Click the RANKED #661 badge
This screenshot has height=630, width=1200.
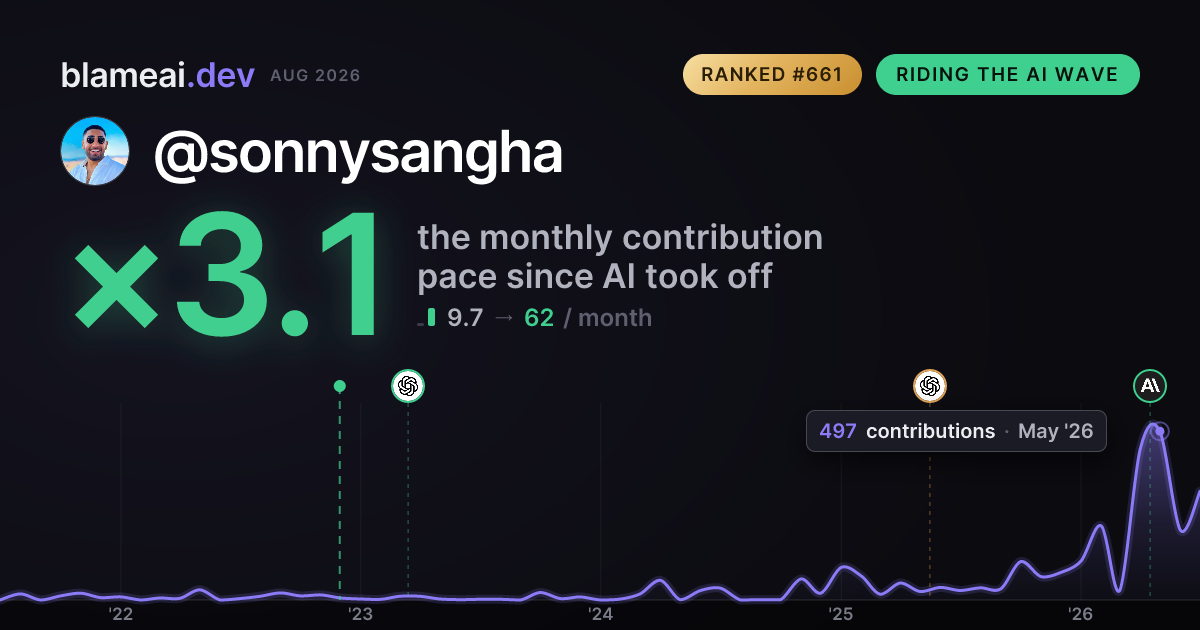click(x=772, y=75)
